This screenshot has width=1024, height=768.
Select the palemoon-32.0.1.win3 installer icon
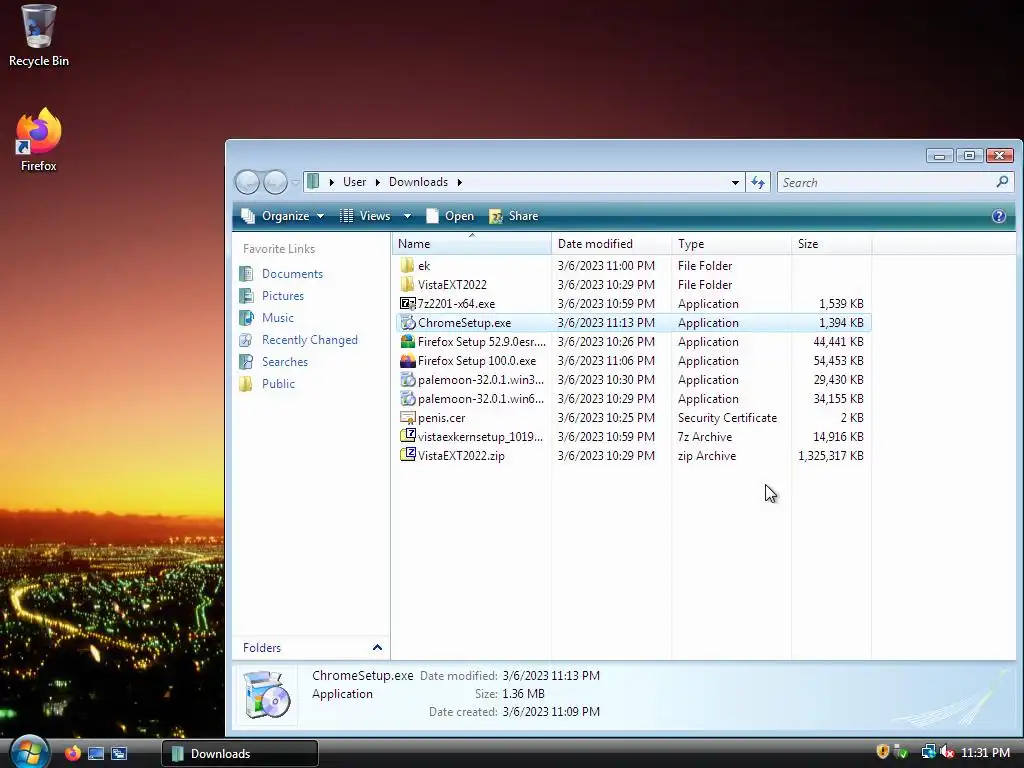408,379
